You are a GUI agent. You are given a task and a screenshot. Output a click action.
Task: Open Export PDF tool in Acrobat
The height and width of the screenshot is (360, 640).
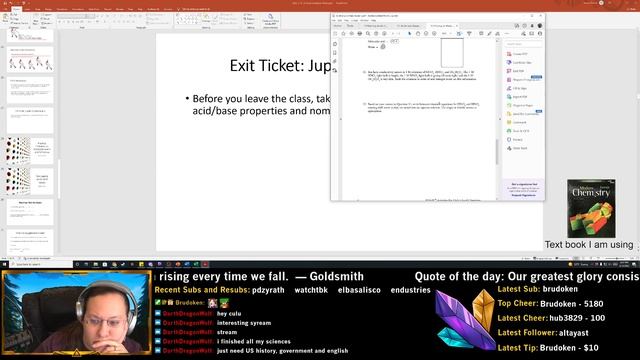tap(517, 97)
